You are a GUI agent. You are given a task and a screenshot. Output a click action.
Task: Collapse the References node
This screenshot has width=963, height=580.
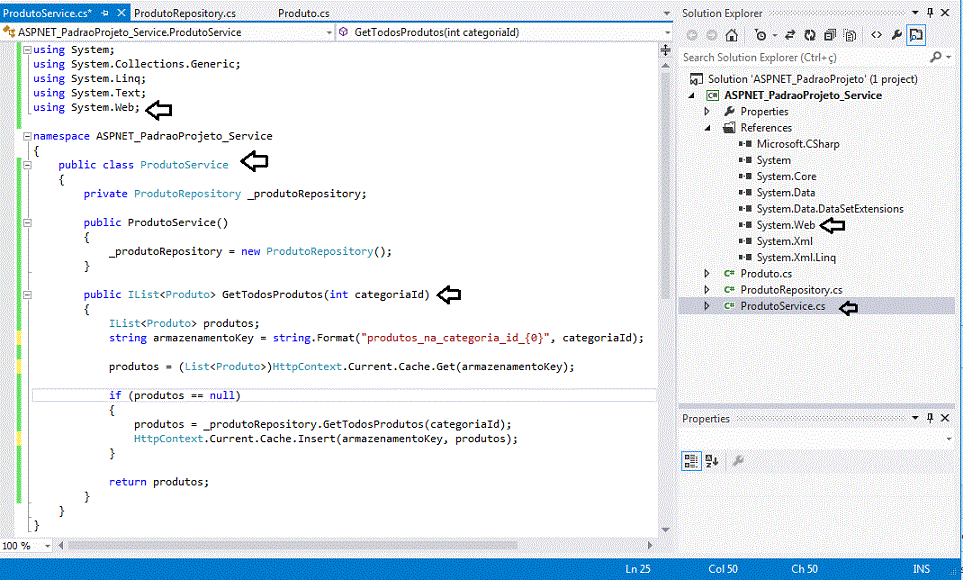tap(708, 128)
